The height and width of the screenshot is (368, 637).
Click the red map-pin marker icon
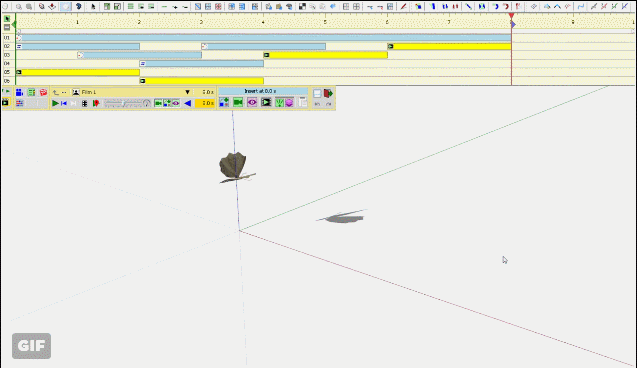point(96,104)
